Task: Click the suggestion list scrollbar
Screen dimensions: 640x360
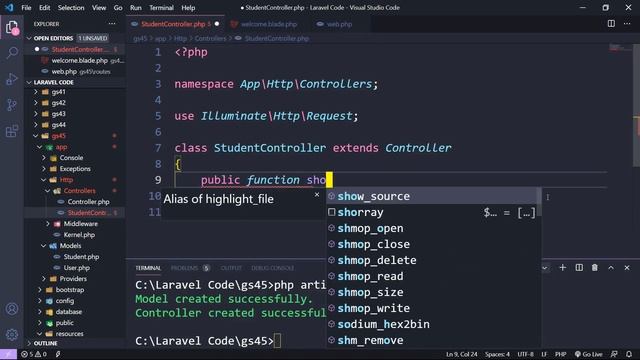Action: click(x=539, y=202)
